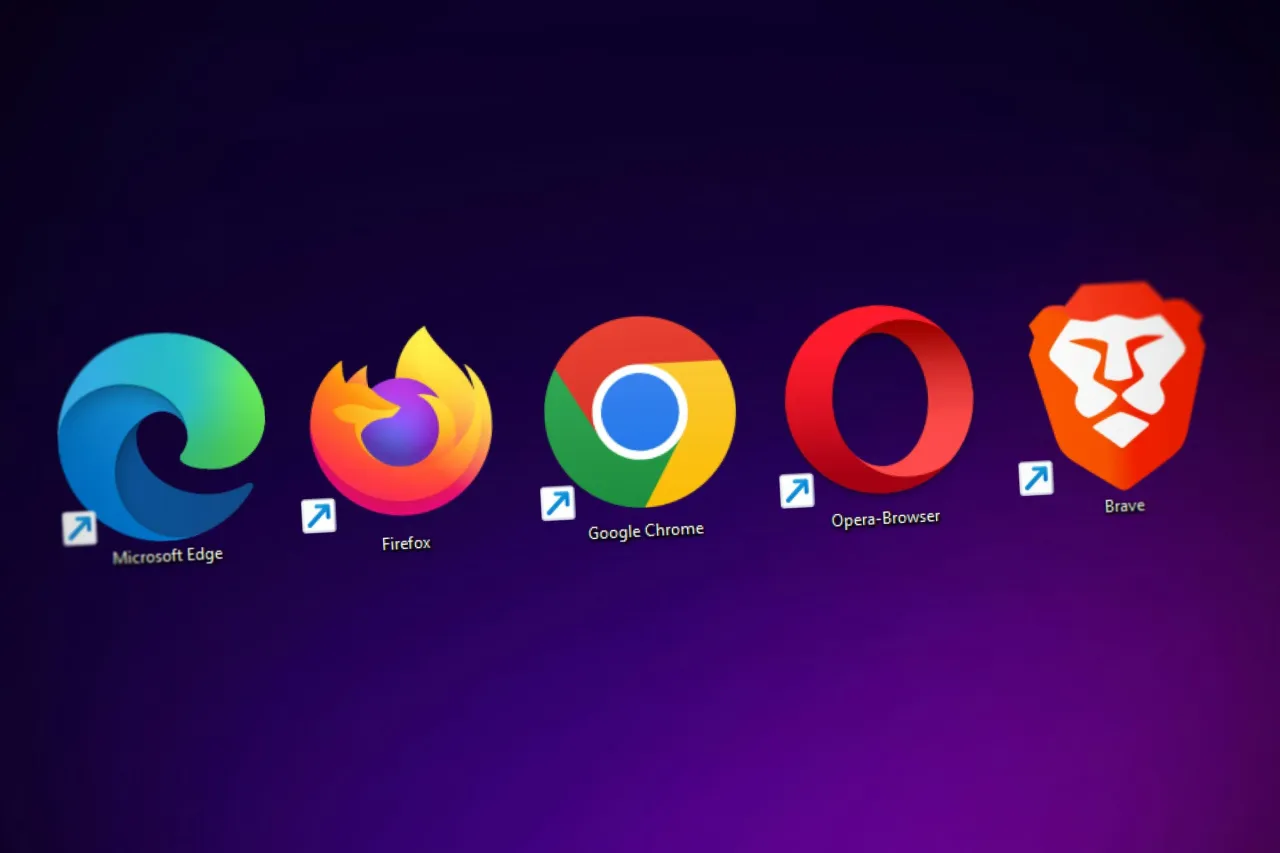Click the Microsoft Edge label text

(x=167, y=556)
